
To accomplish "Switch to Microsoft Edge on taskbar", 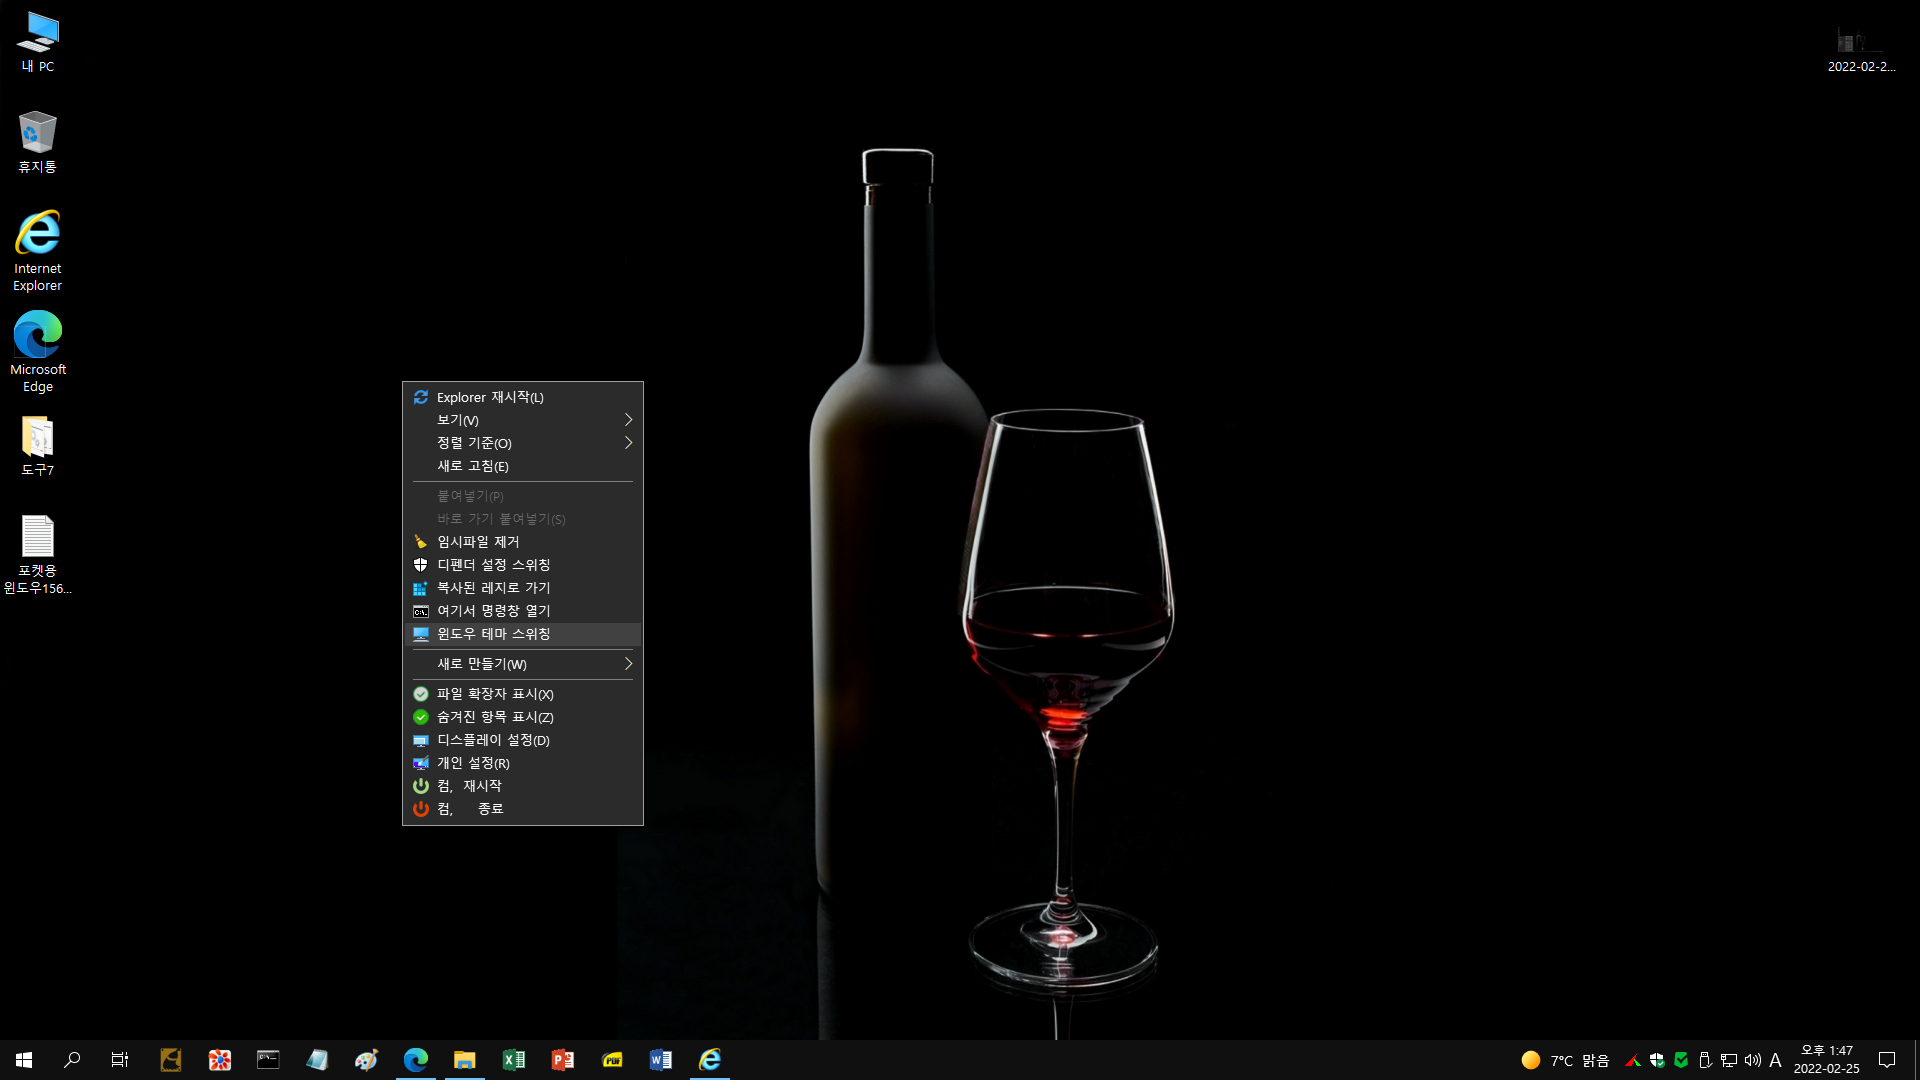I will click(415, 1060).
